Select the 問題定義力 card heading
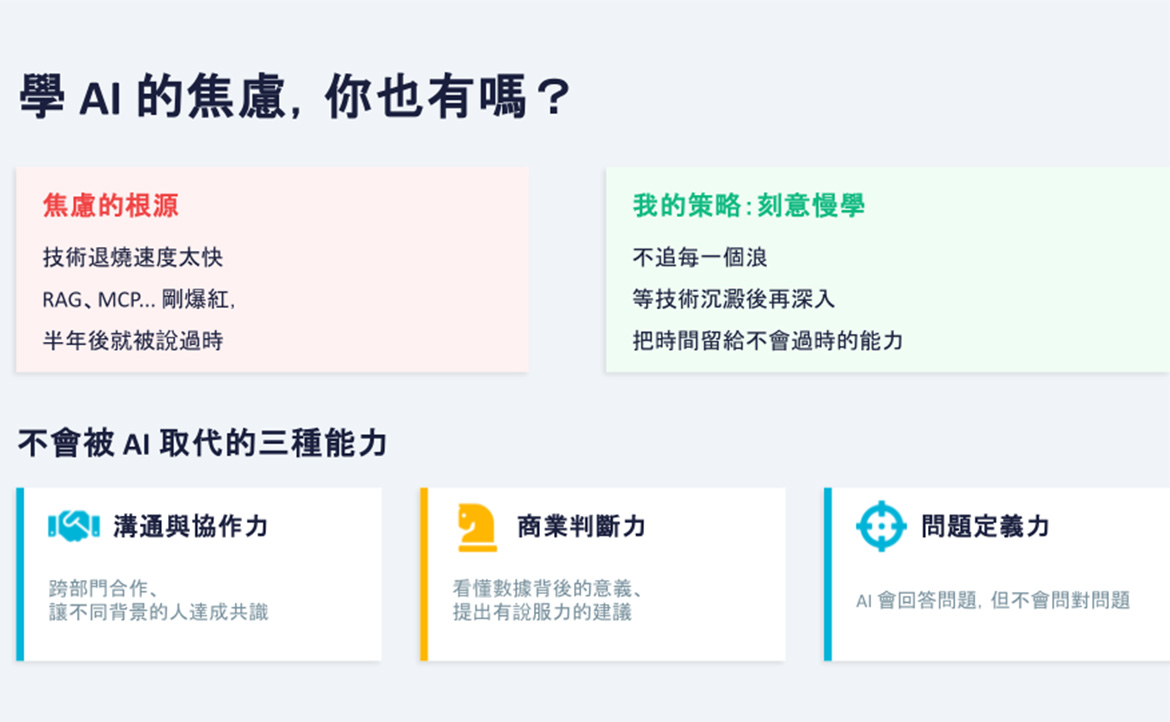The height and width of the screenshot is (722, 1170). (x=985, y=527)
